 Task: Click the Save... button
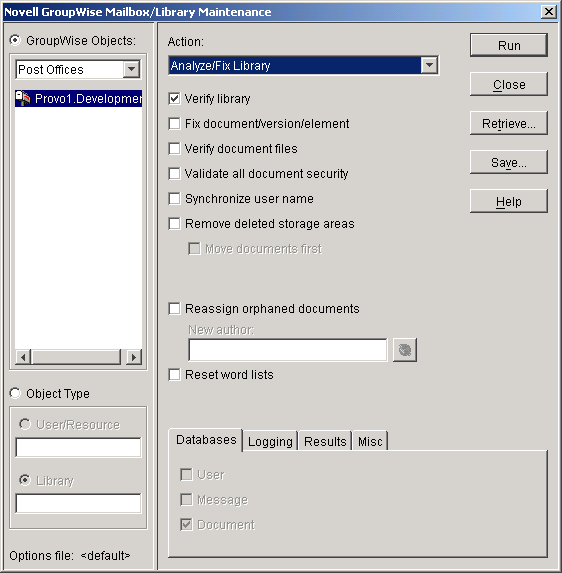point(509,162)
